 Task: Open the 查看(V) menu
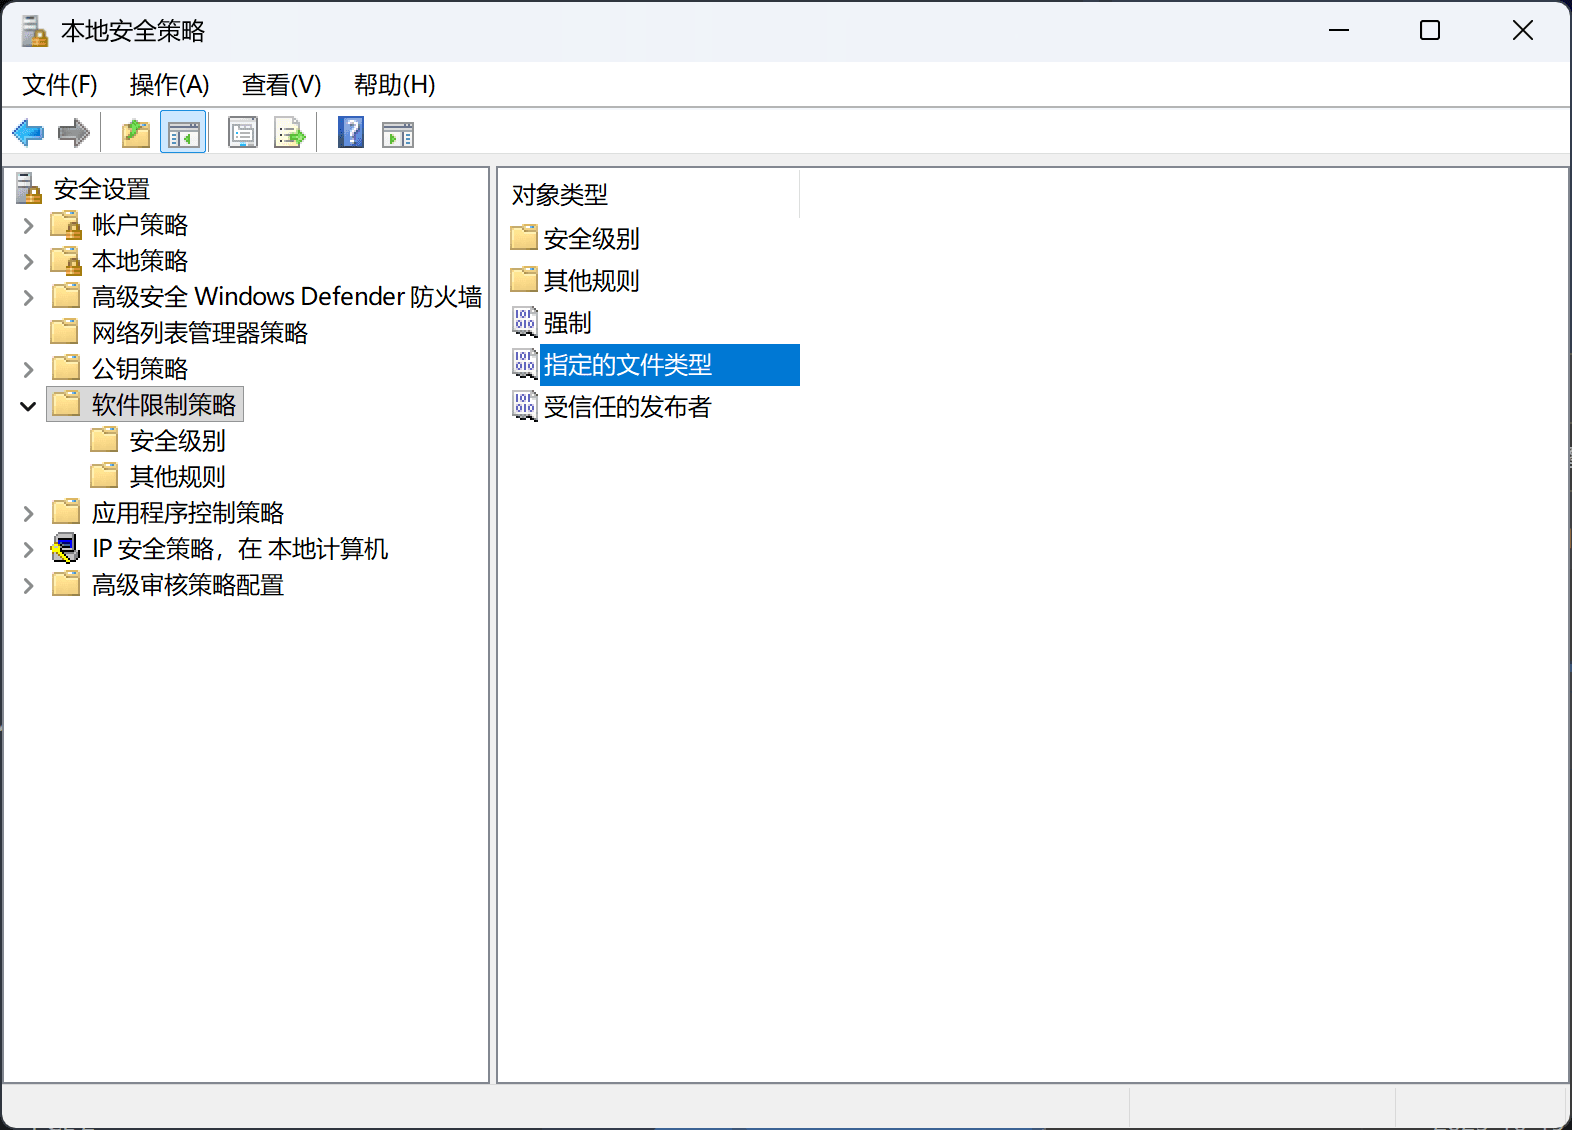click(x=281, y=85)
